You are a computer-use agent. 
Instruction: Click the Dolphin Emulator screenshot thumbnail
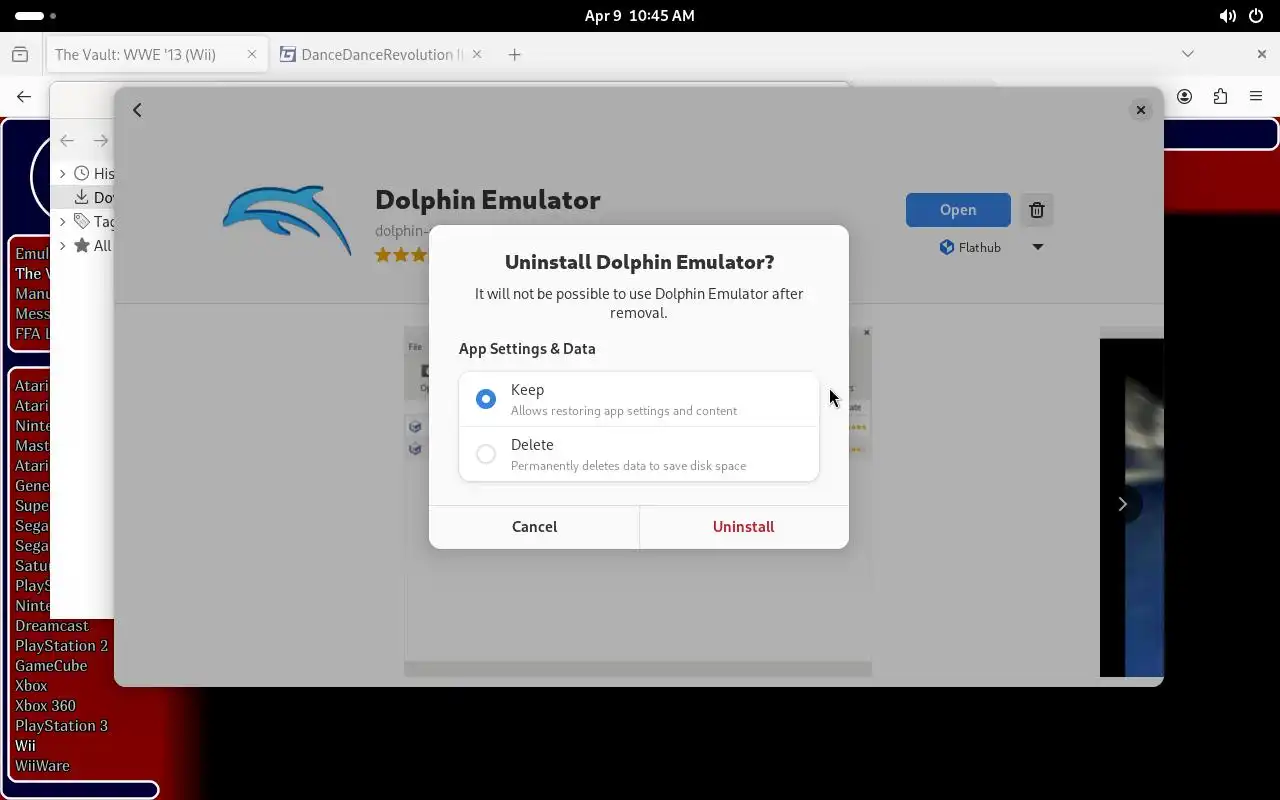click(x=638, y=501)
